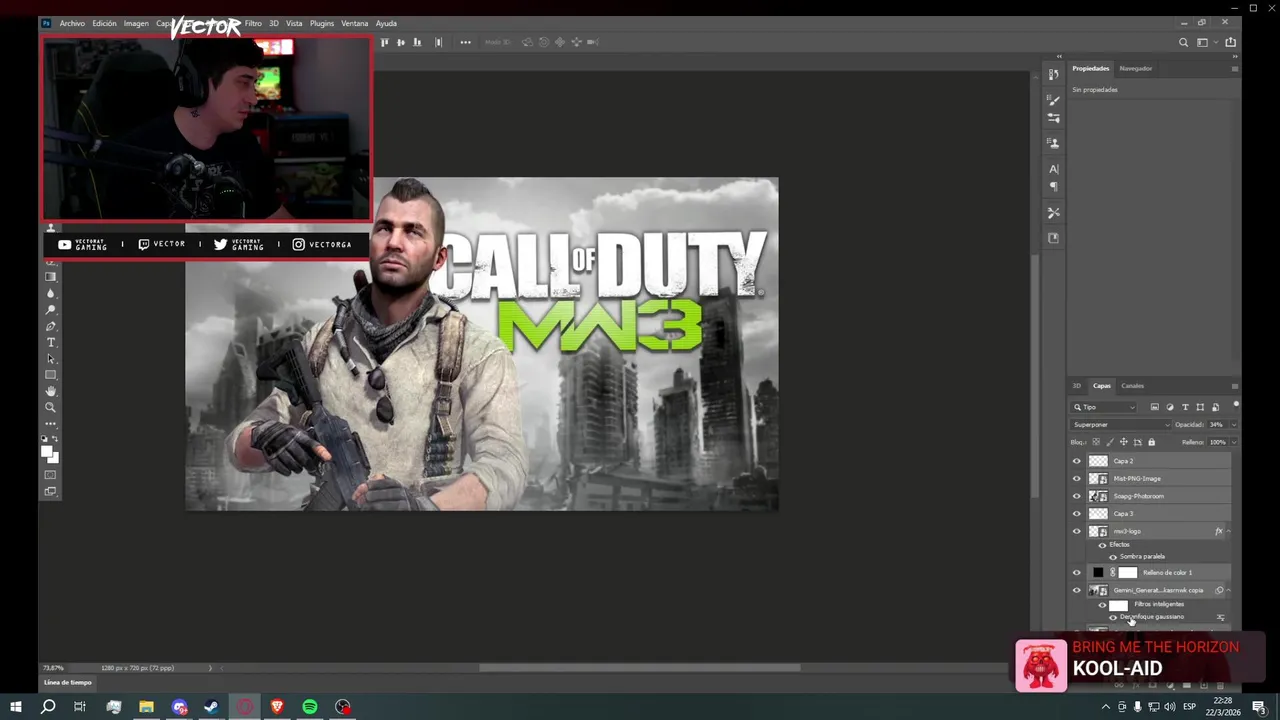Open the options bar three-dots menu
This screenshot has width=1280, height=720.
pyautogui.click(x=465, y=42)
